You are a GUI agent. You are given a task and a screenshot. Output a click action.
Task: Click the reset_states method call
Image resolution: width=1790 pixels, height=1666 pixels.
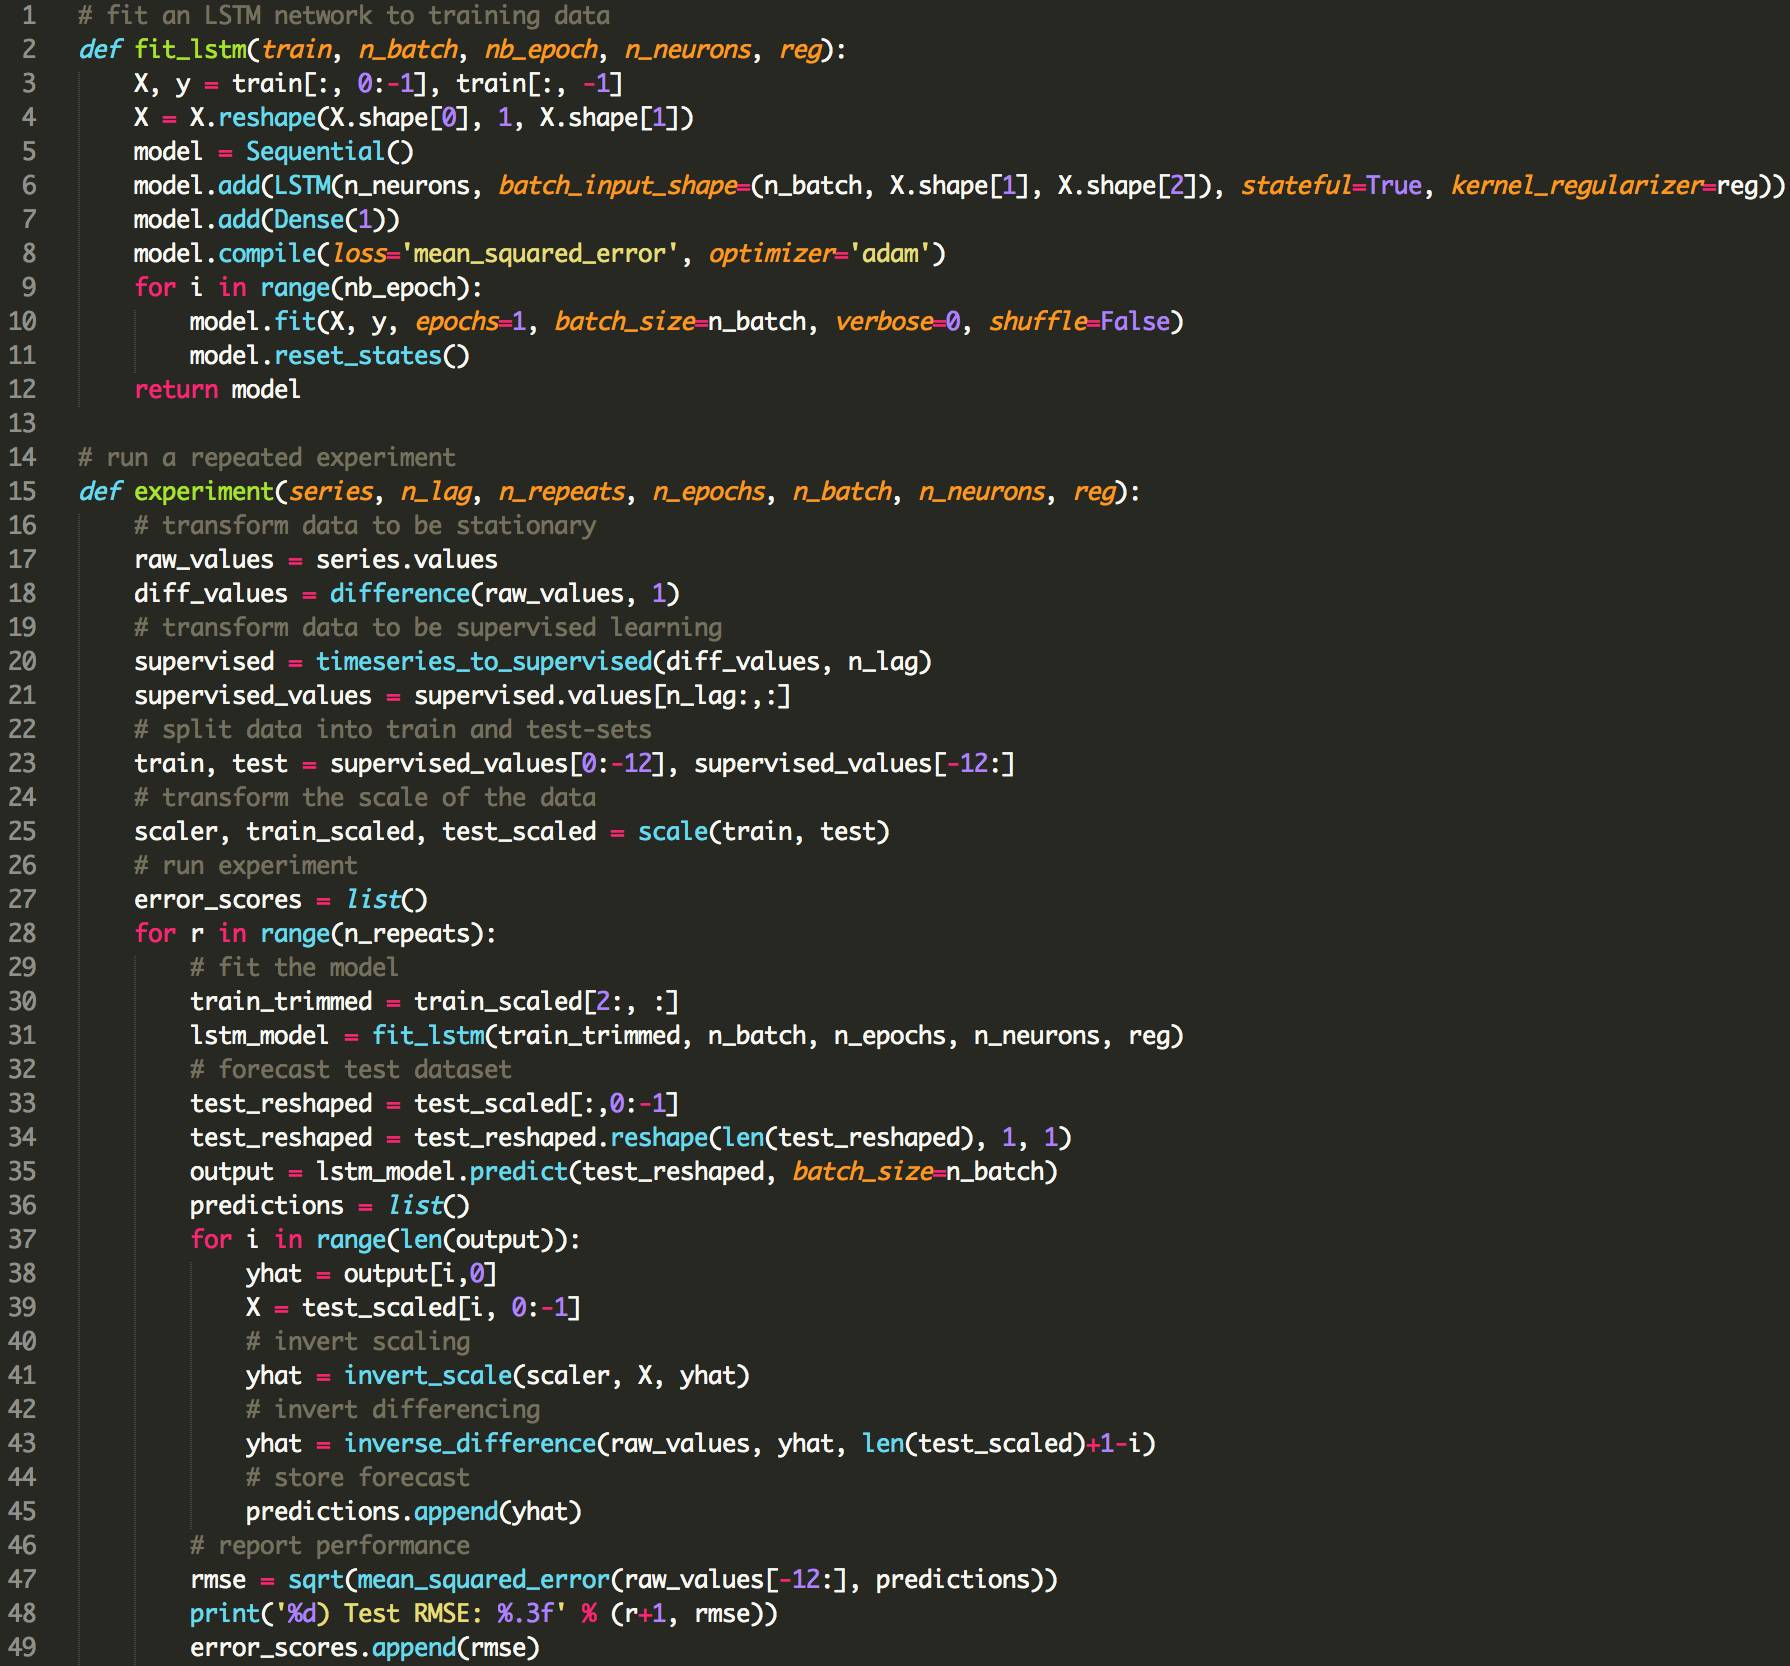[x=357, y=356]
